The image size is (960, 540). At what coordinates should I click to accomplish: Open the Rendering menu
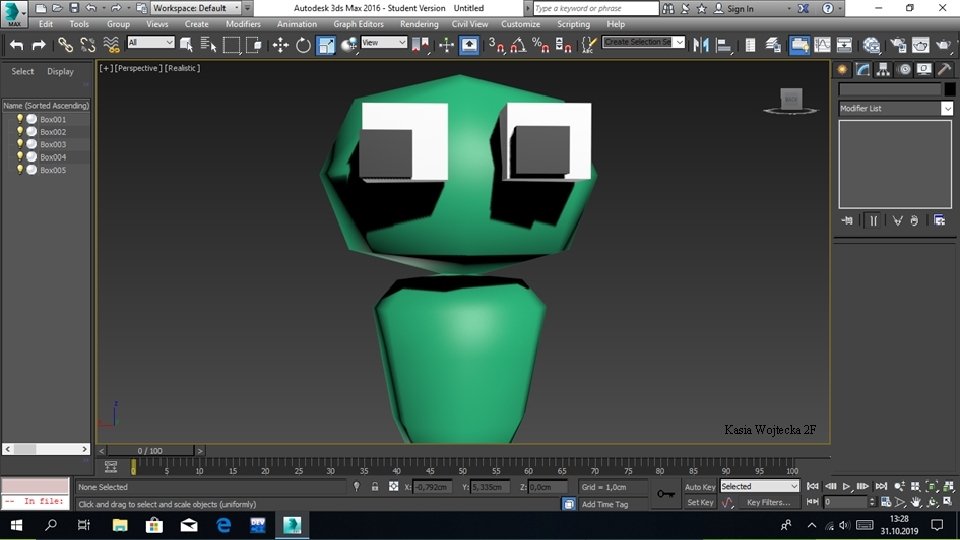click(419, 24)
